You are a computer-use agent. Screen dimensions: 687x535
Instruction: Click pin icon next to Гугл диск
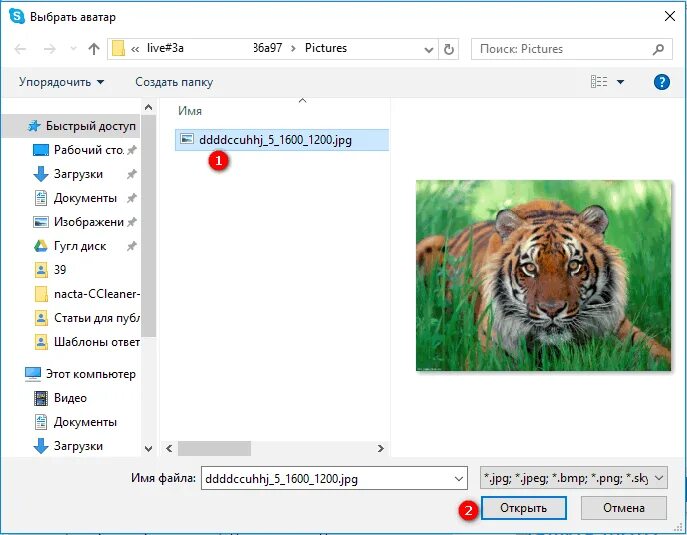point(131,246)
